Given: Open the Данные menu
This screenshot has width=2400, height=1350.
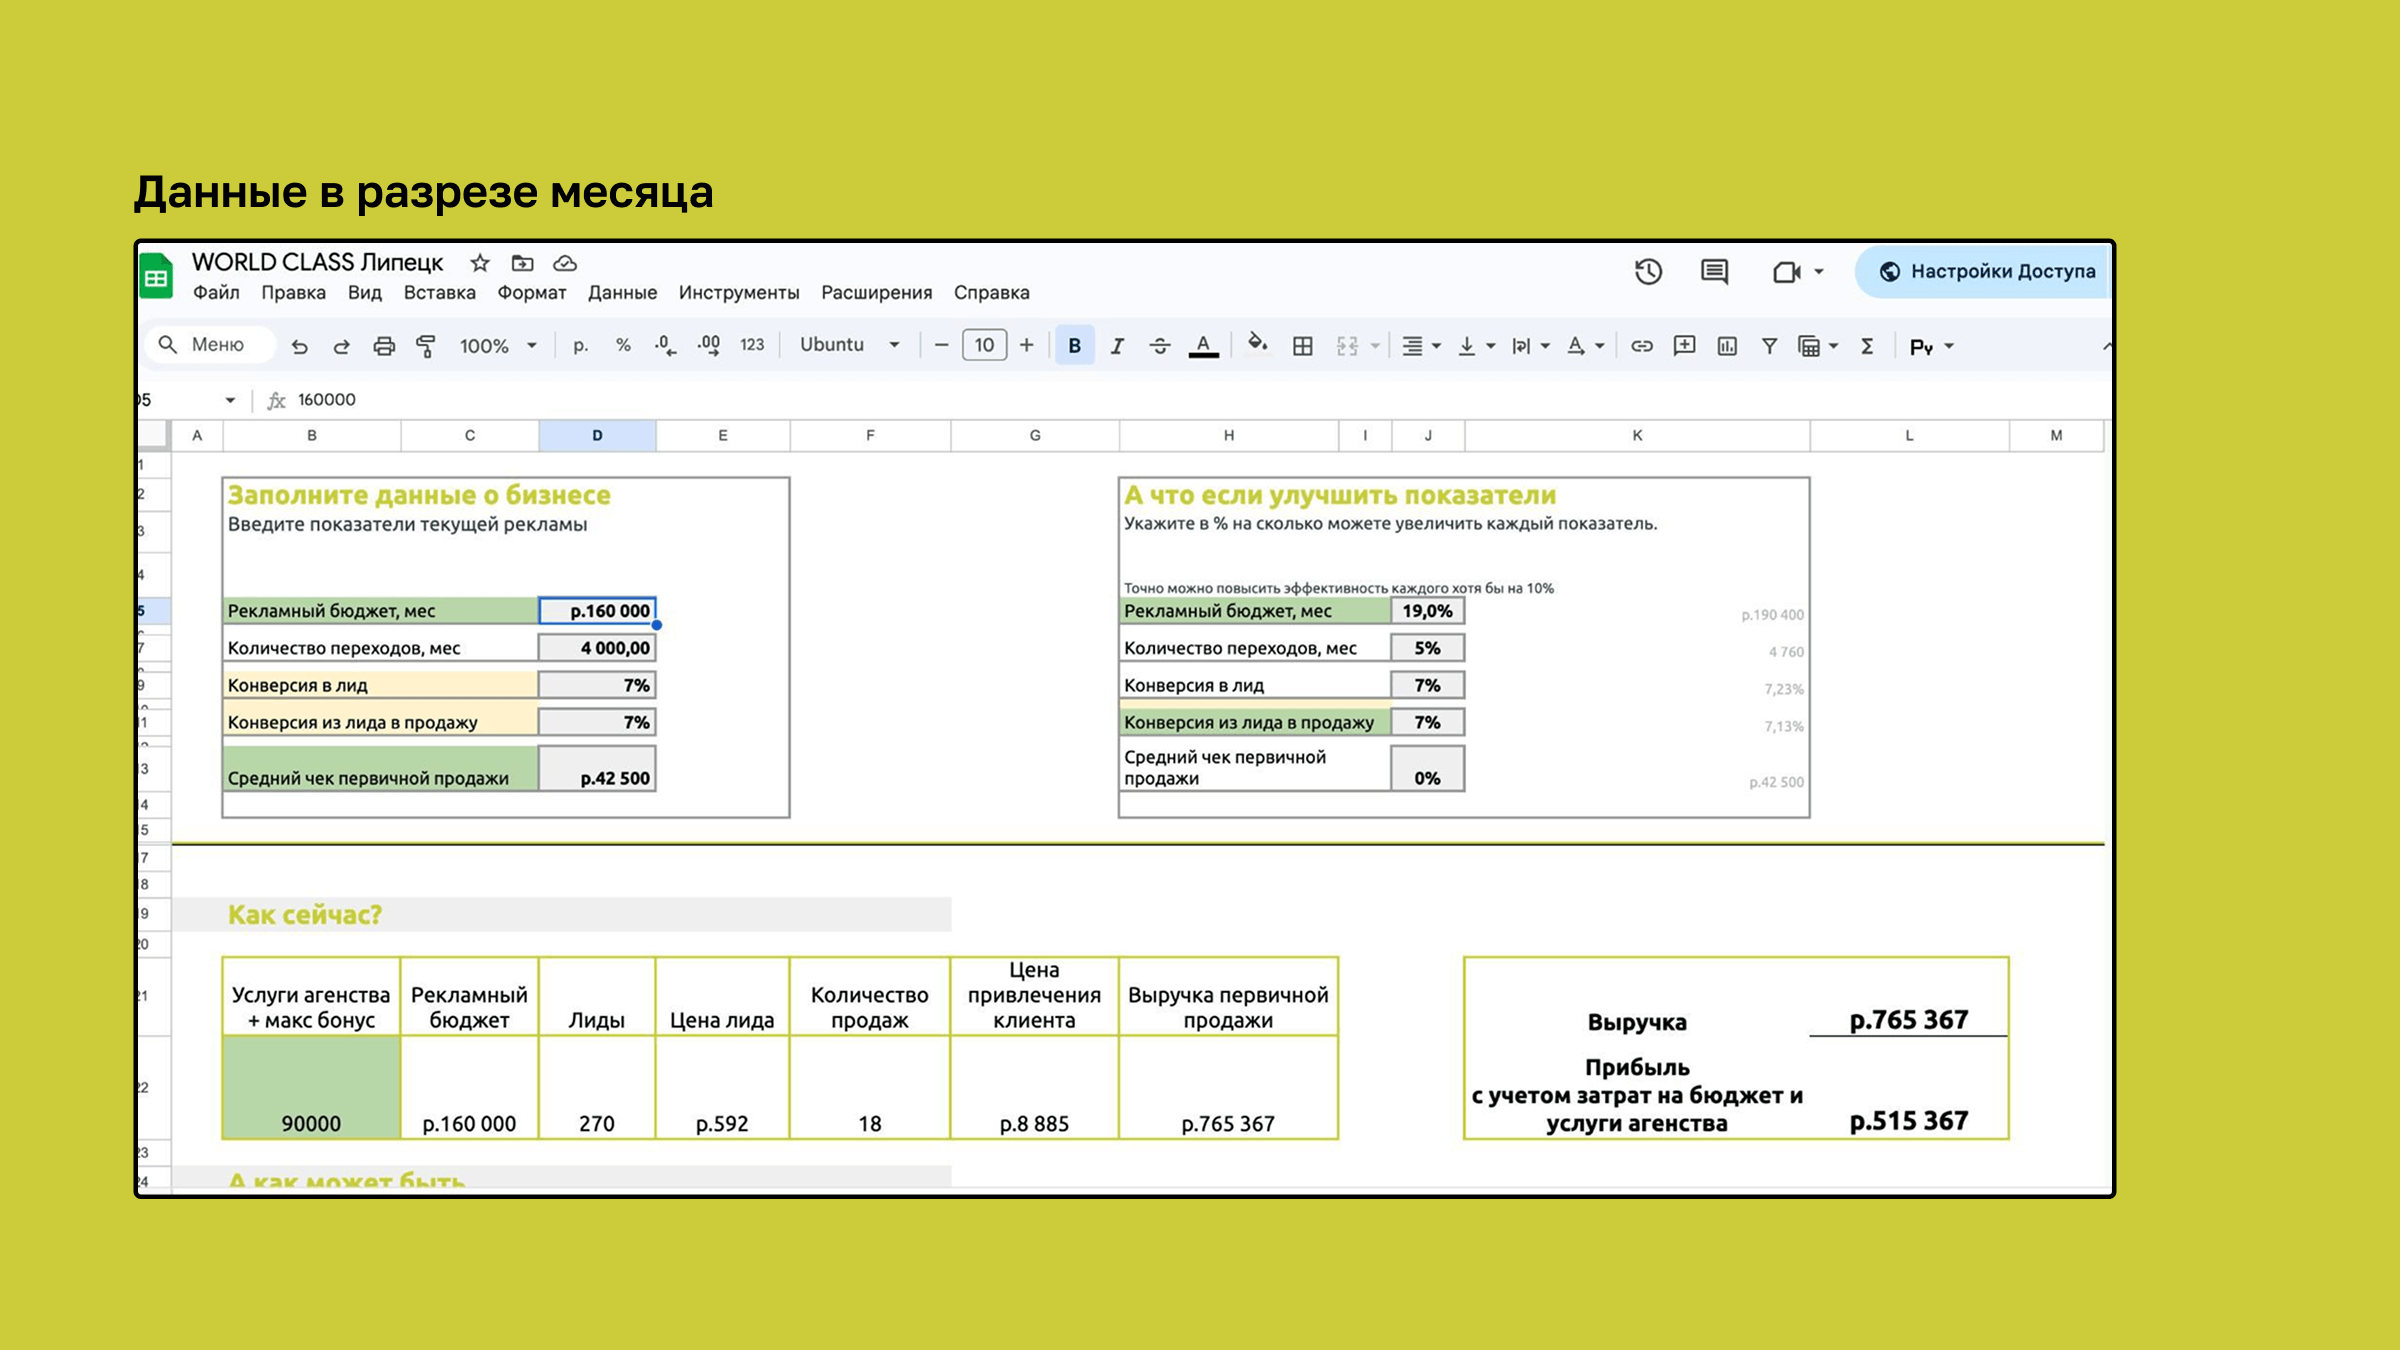Looking at the screenshot, I should click(x=622, y=293).
